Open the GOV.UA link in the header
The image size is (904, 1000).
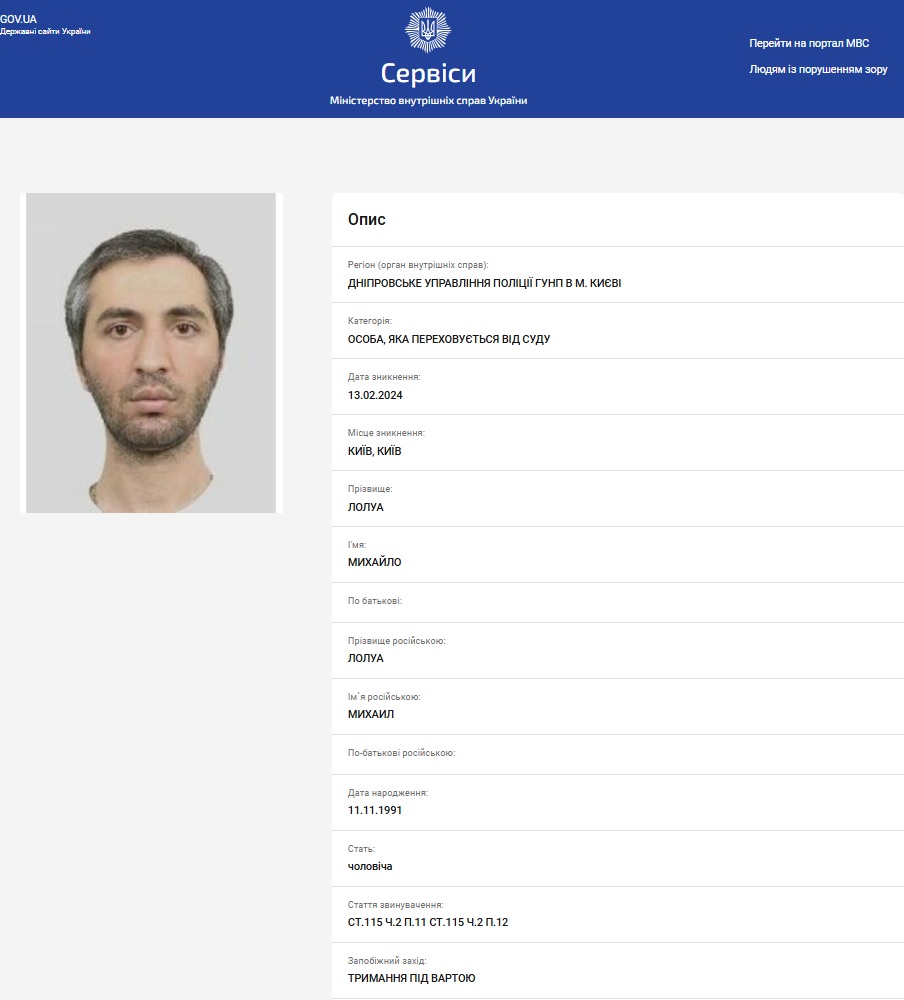[x=18, y=19]
